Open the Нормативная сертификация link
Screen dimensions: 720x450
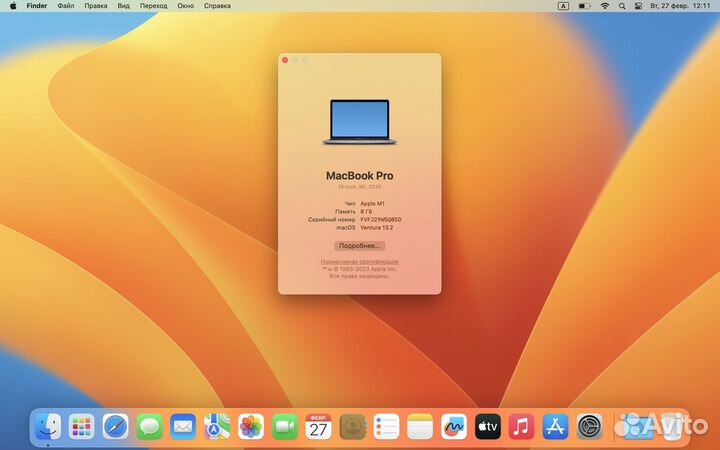[x=360, y=261]
